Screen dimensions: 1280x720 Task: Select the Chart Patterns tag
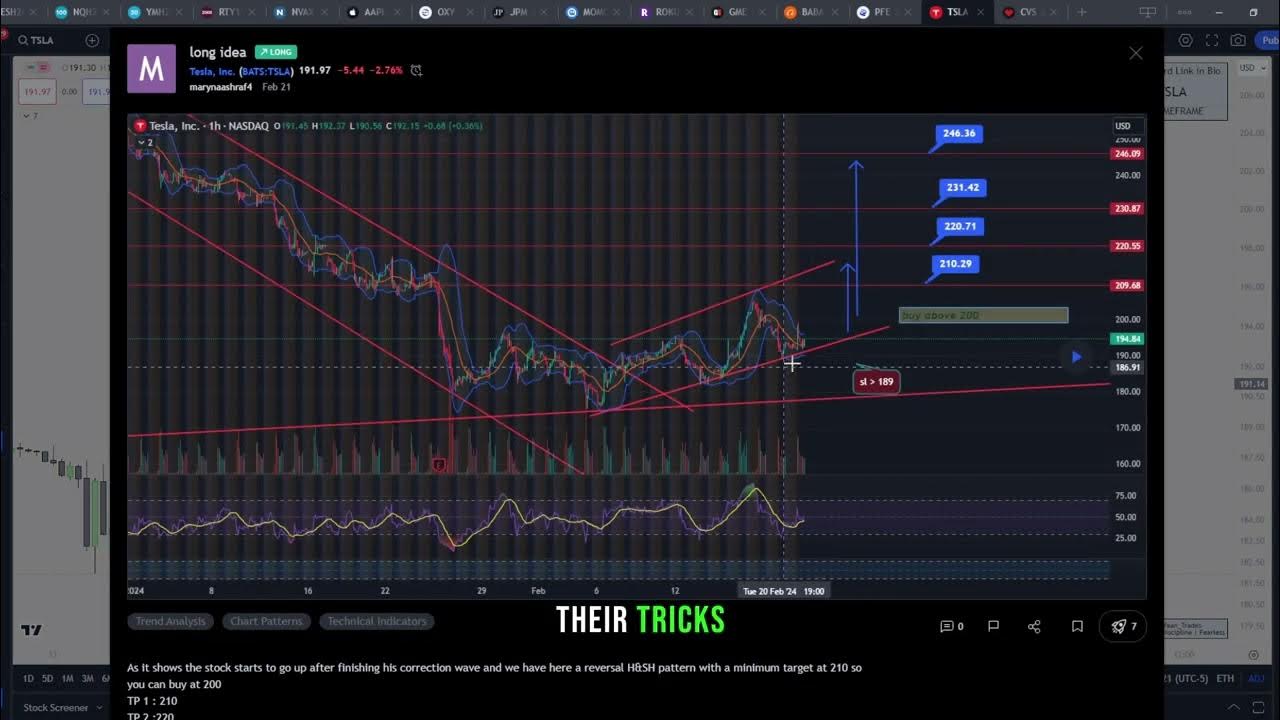266,621
